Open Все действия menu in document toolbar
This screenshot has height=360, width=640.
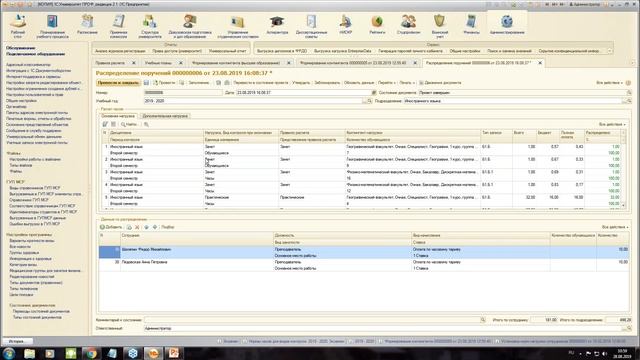coord(609,83)
